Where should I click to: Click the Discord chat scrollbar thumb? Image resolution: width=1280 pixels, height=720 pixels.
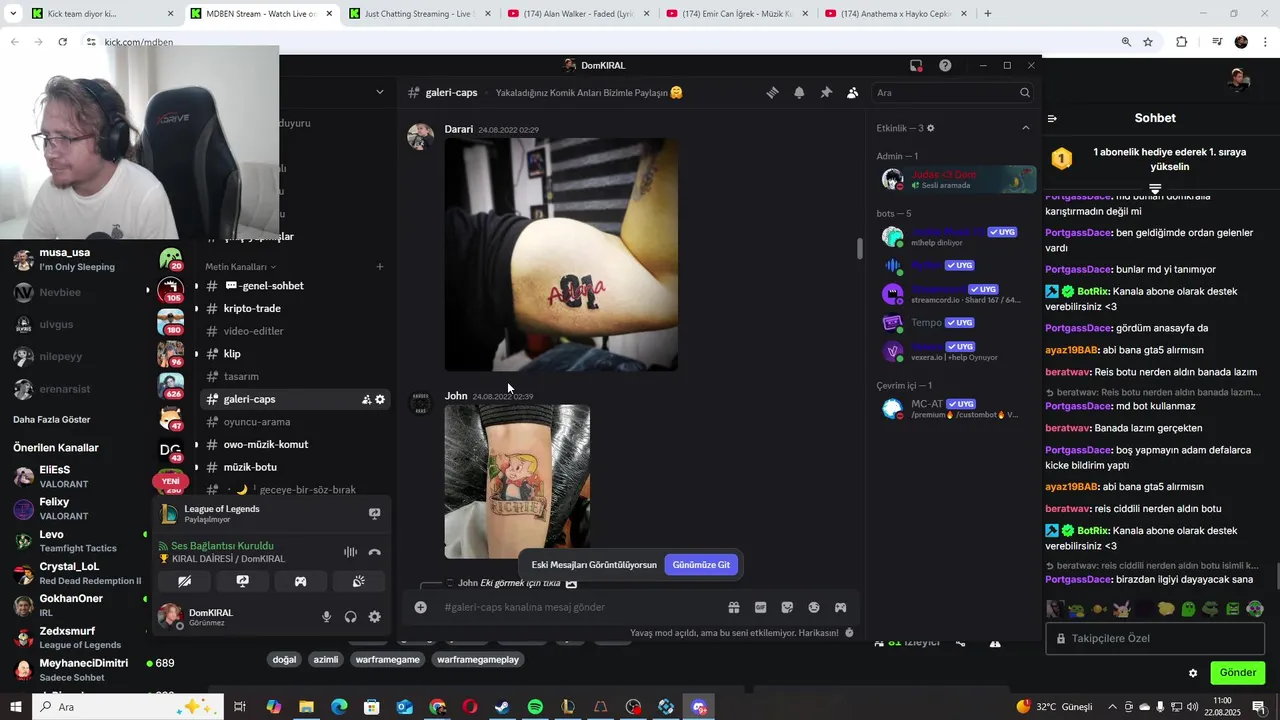(859, 248)
